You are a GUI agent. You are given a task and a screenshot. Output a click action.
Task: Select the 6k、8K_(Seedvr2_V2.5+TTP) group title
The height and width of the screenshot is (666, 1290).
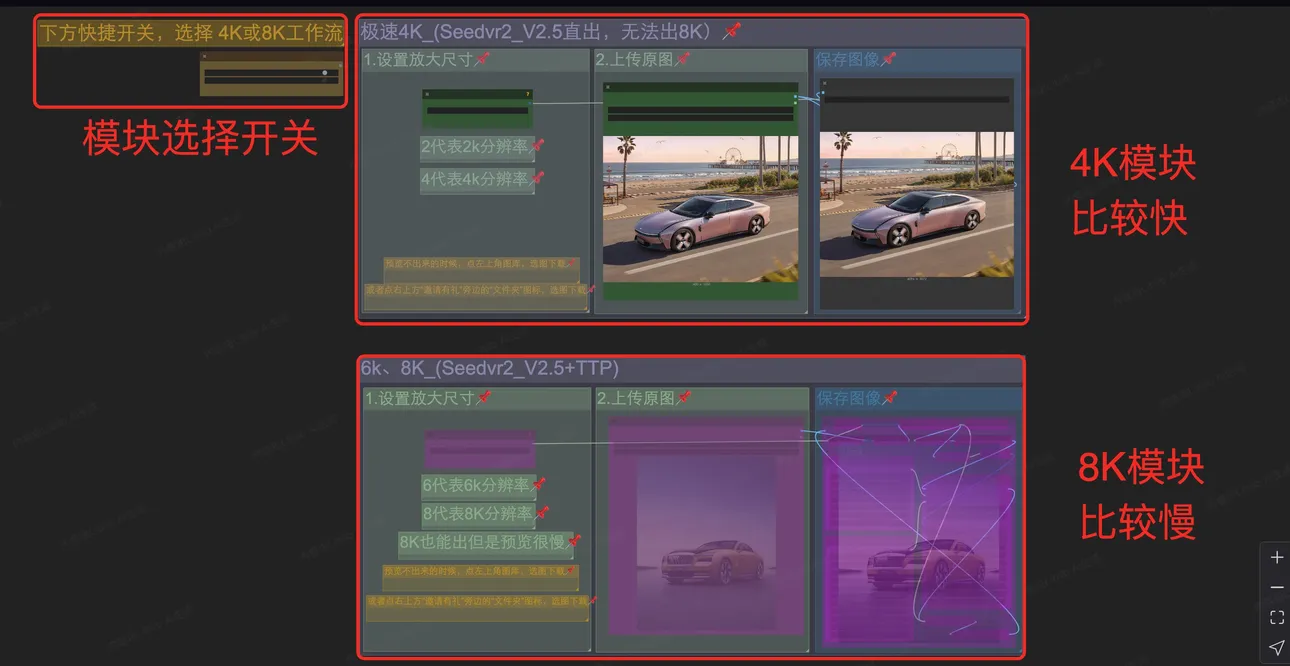click(490, 369)
